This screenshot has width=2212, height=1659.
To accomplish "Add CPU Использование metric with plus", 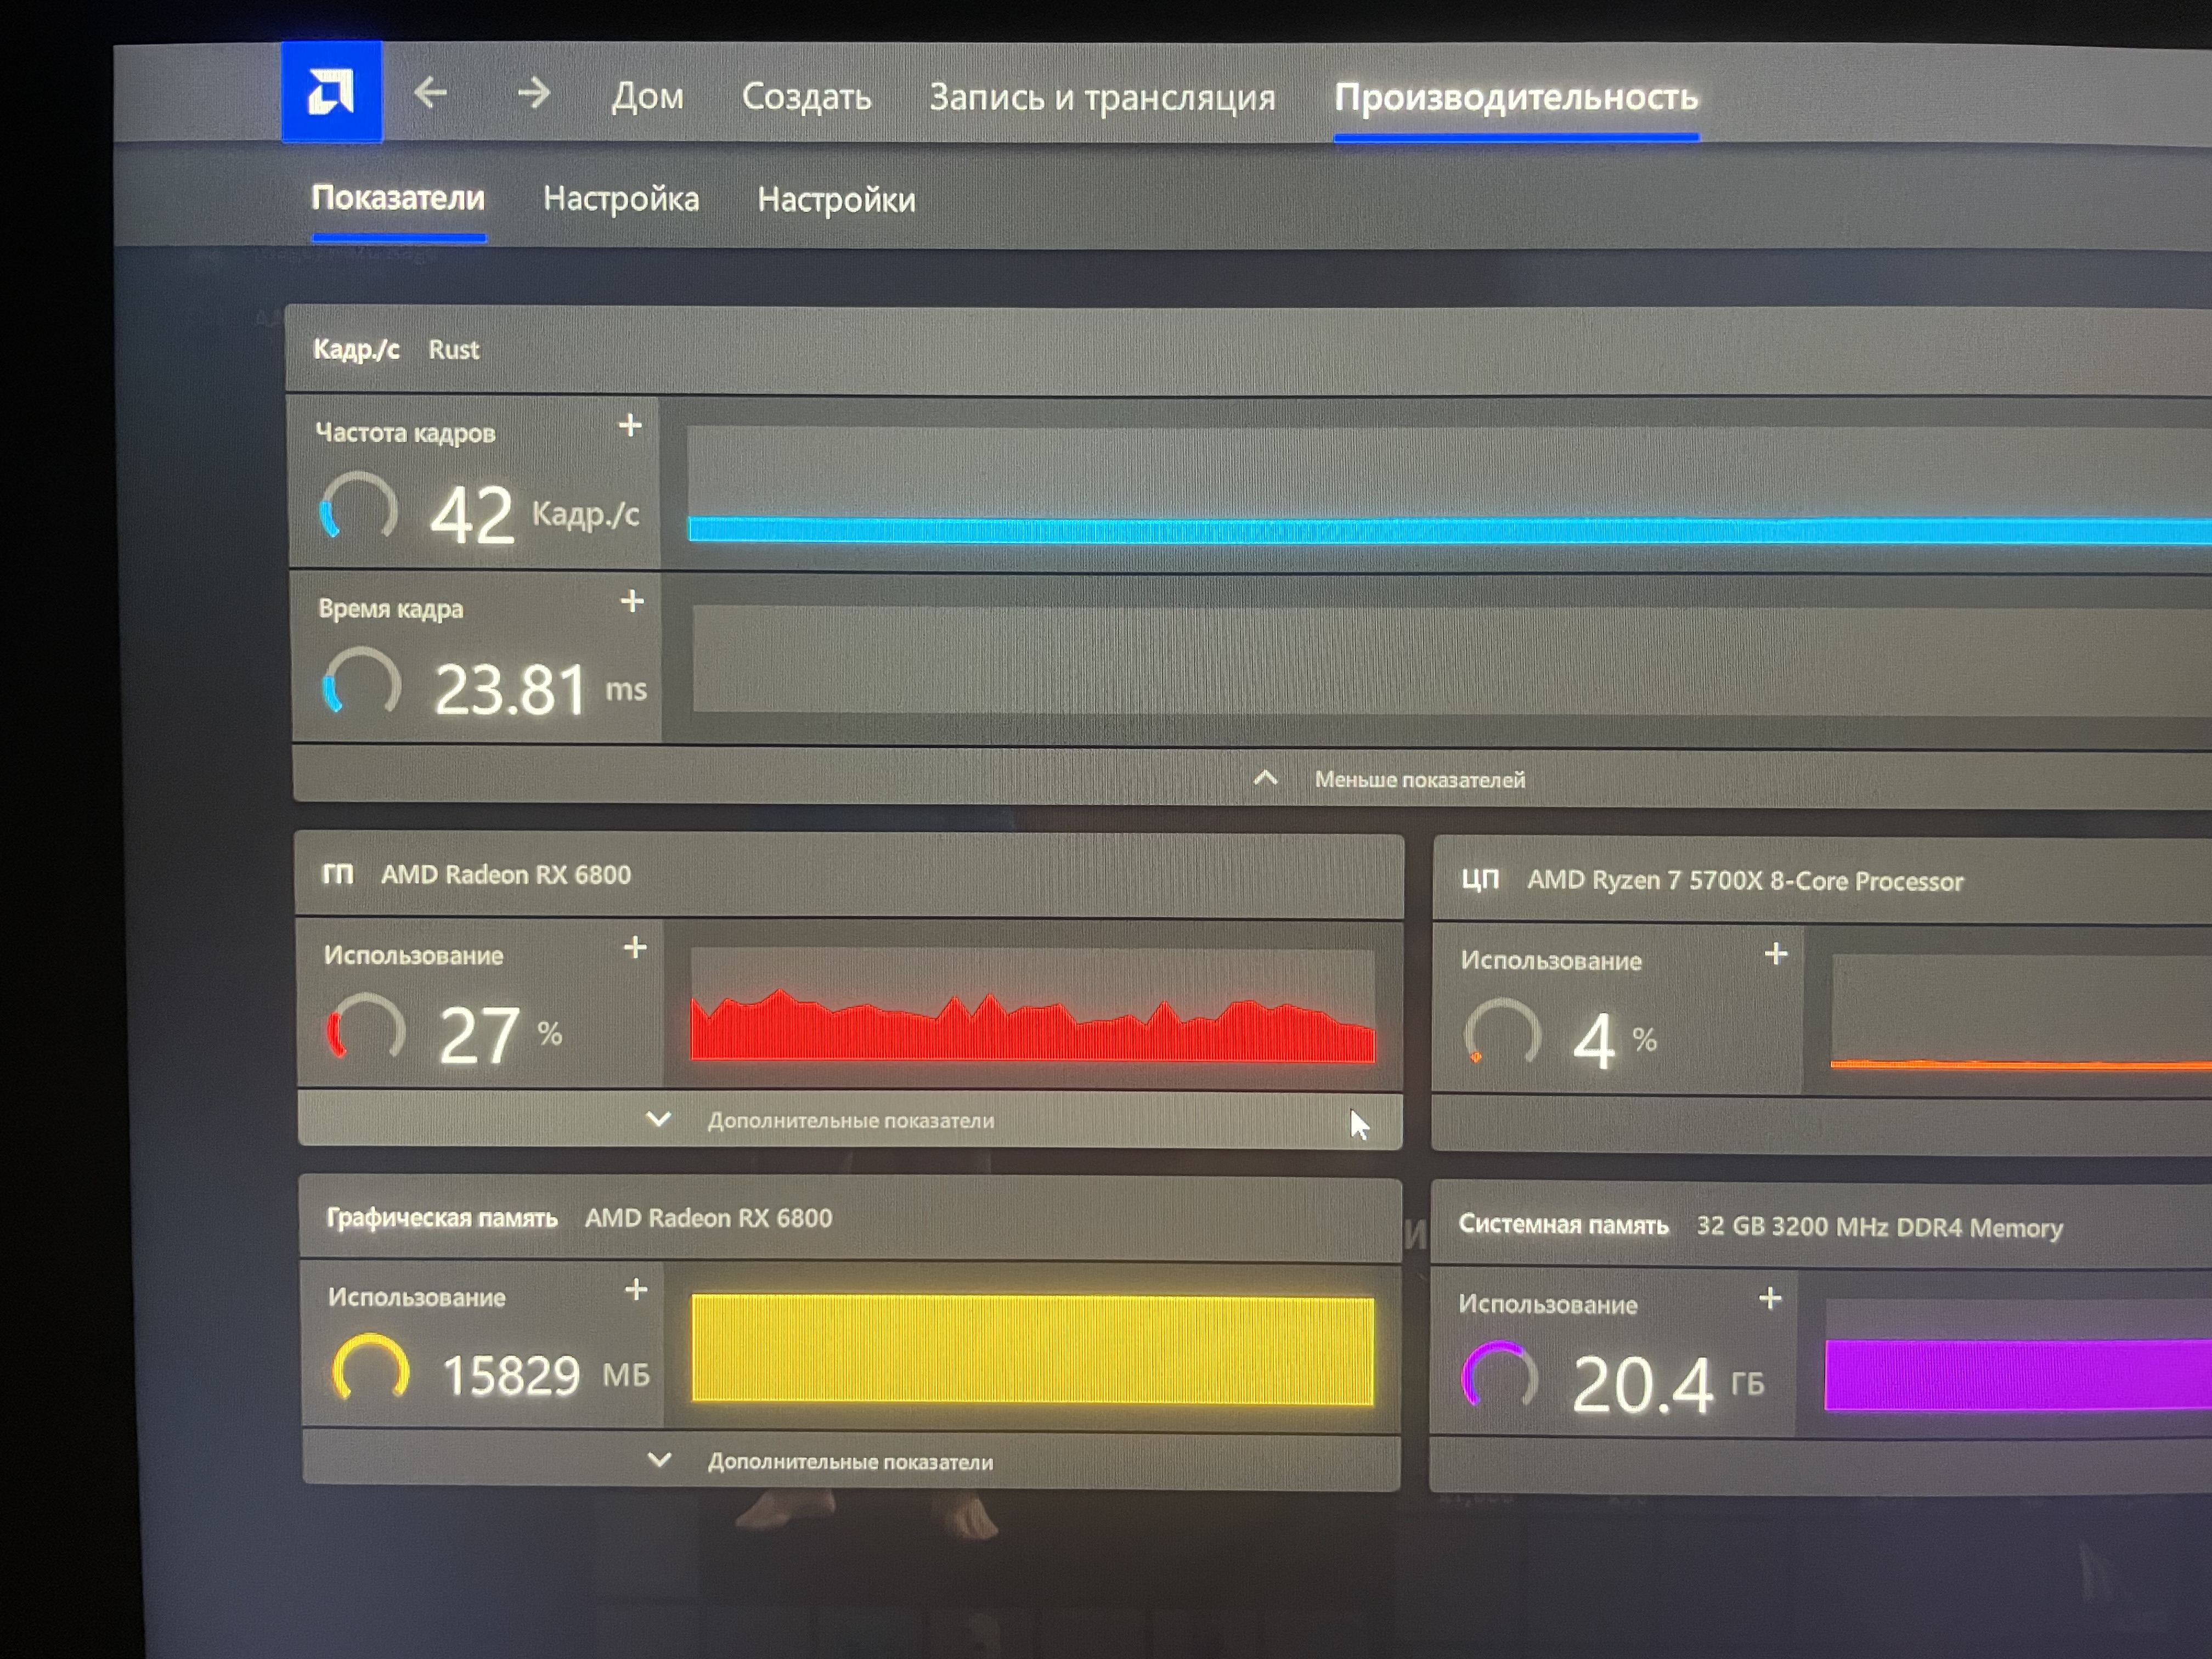I will pos(1776,954).
